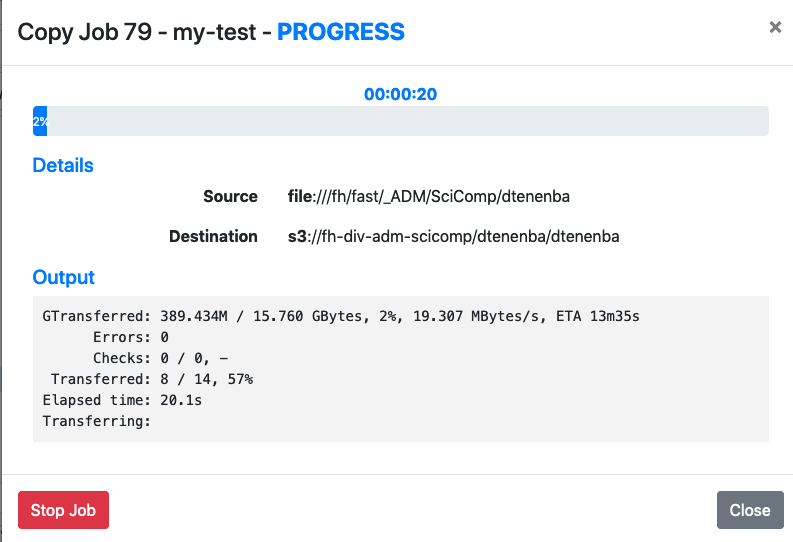Viewport: 793px width, 542px height.
Task: Click the Destination label
Action: click(x=213, y=236)
